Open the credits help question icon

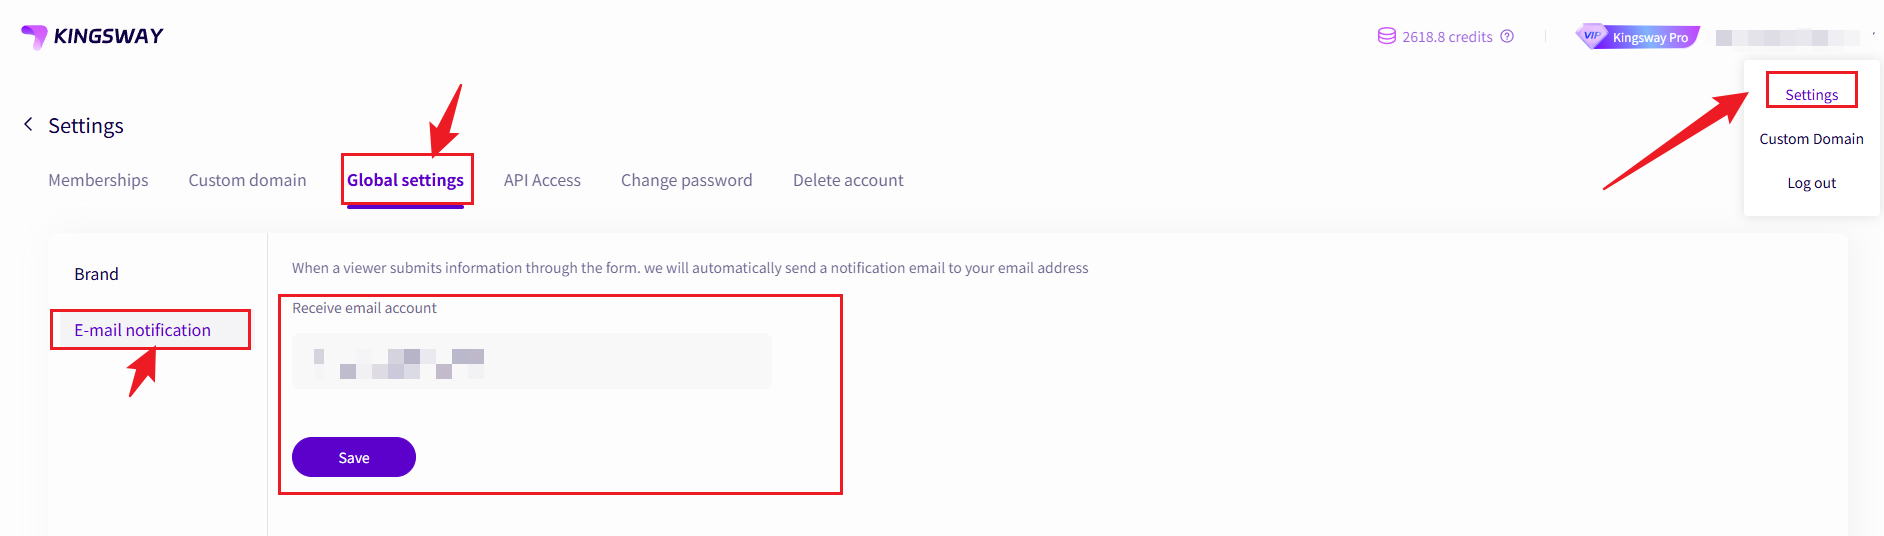click(x=1507, y=36)
